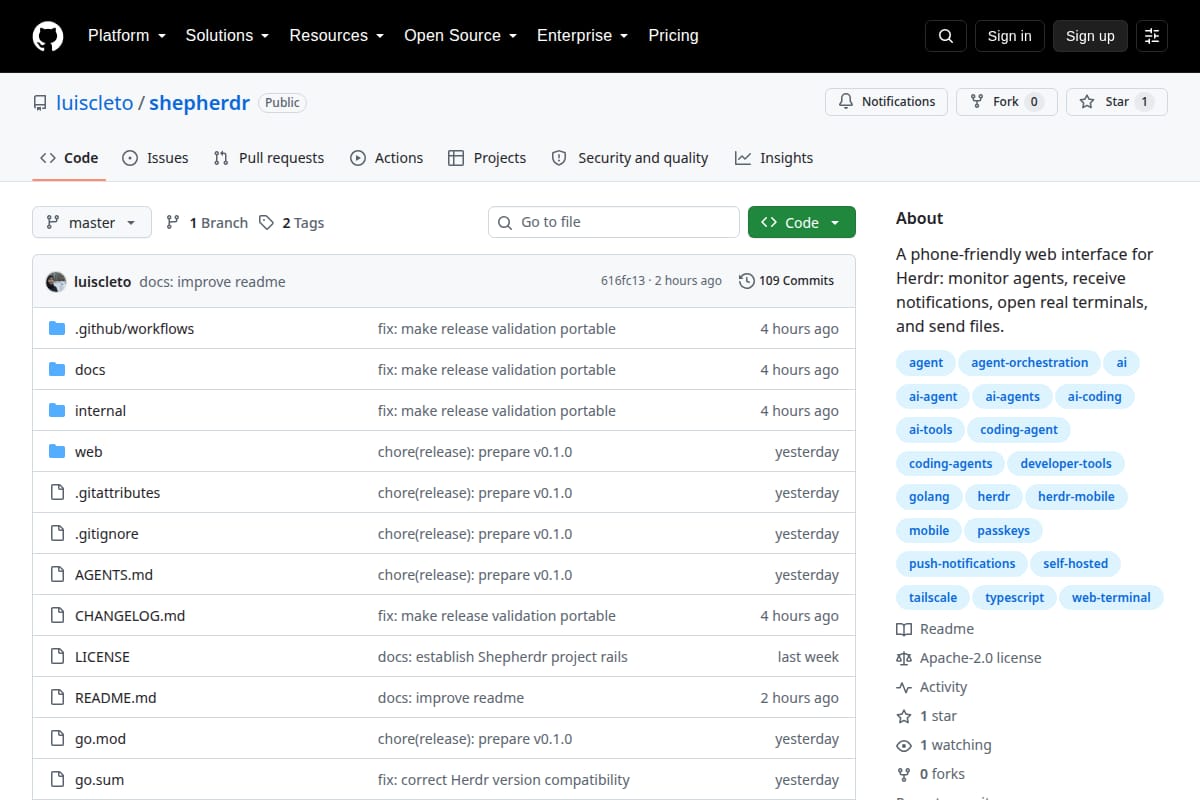1200x800 pixels.
Task: Open the luiscleto owner link
Action: [94, 103]
